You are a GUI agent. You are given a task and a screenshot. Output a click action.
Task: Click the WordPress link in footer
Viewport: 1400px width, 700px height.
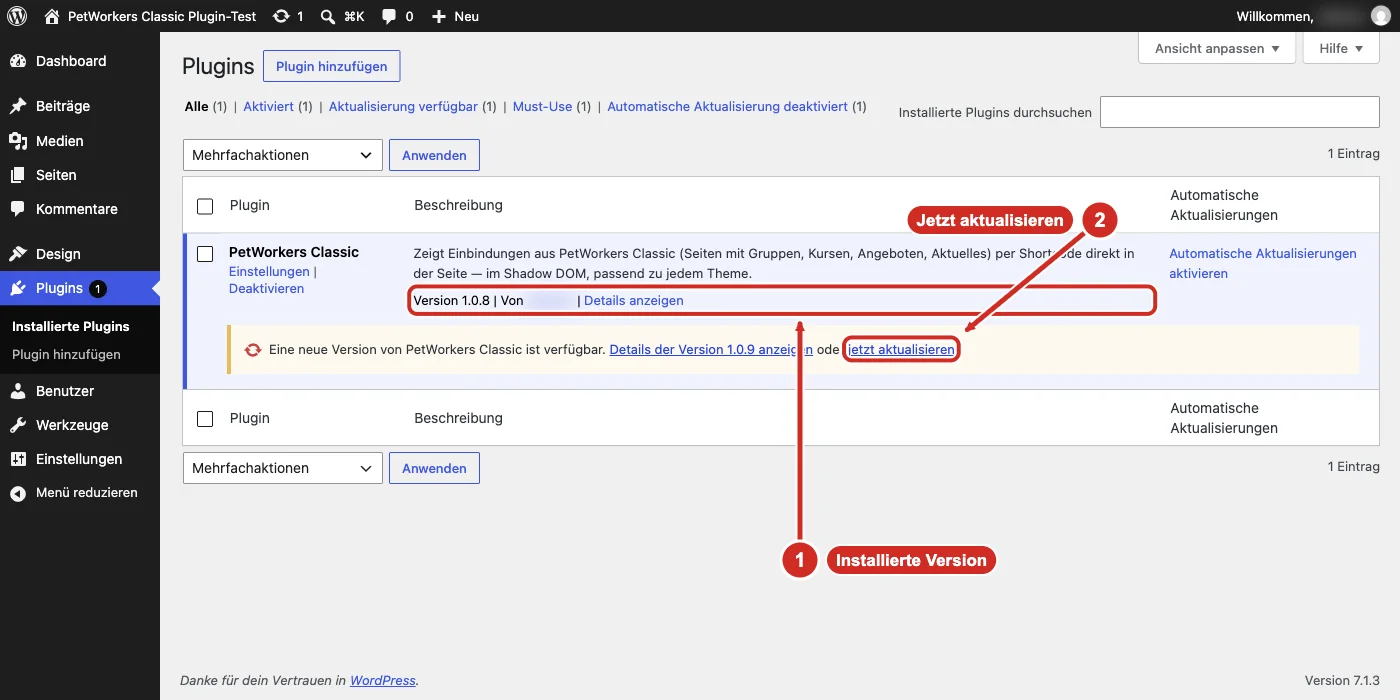pyautogui.click(x=382, y=680)
